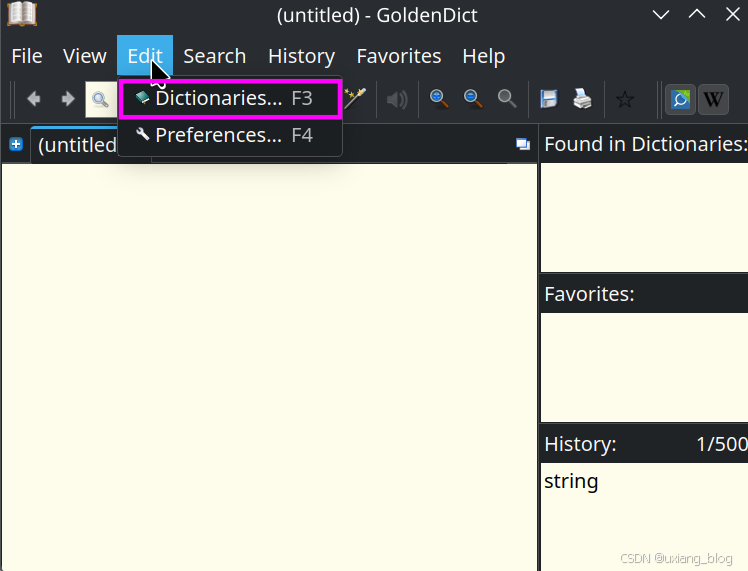
Task: Choose Dictionaries... from the Edit menu
Action: click(230, 99)
